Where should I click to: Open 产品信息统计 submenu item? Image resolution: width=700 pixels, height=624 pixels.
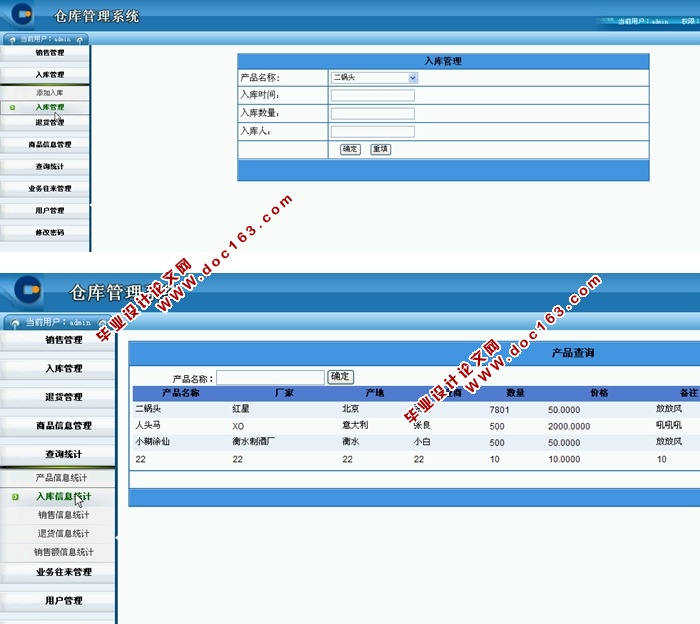[62, 478]
